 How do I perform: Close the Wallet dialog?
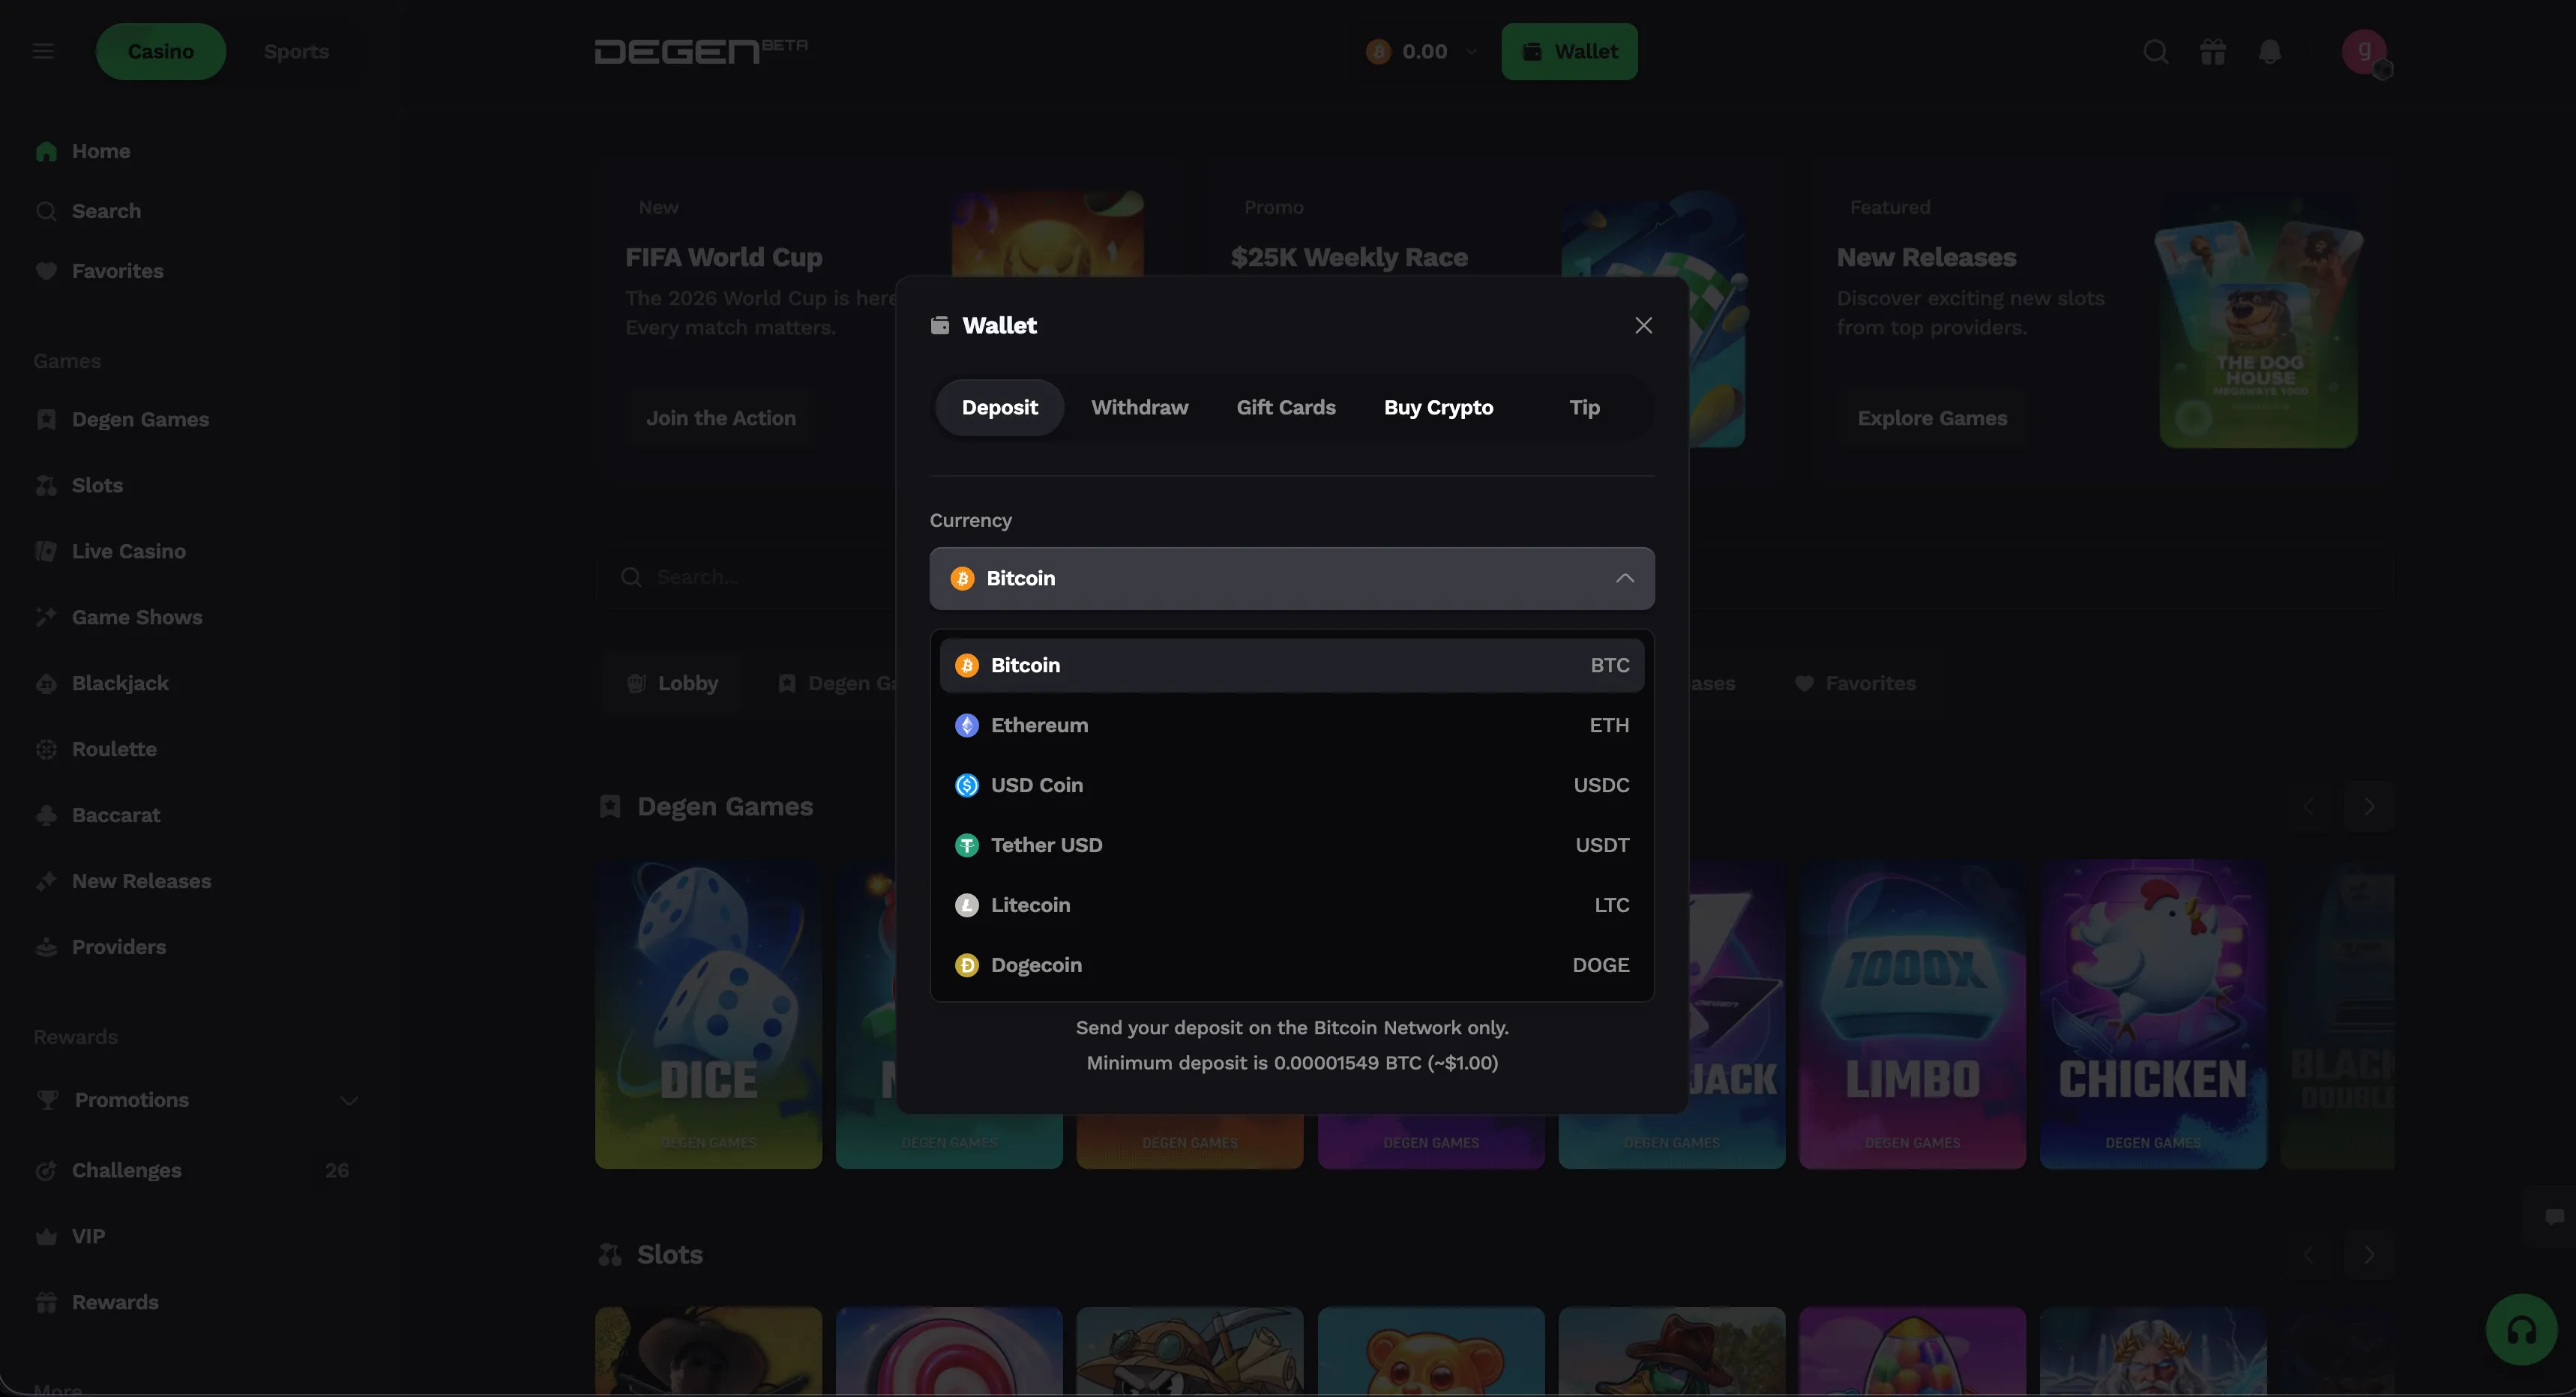tap(1643, 325)
